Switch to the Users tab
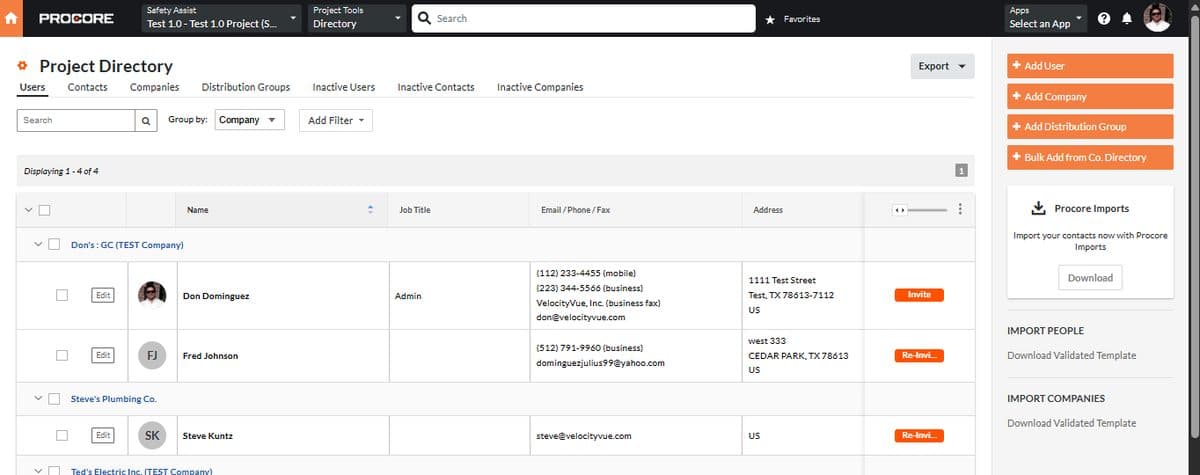1200x475 pixels. click(32, 87)
